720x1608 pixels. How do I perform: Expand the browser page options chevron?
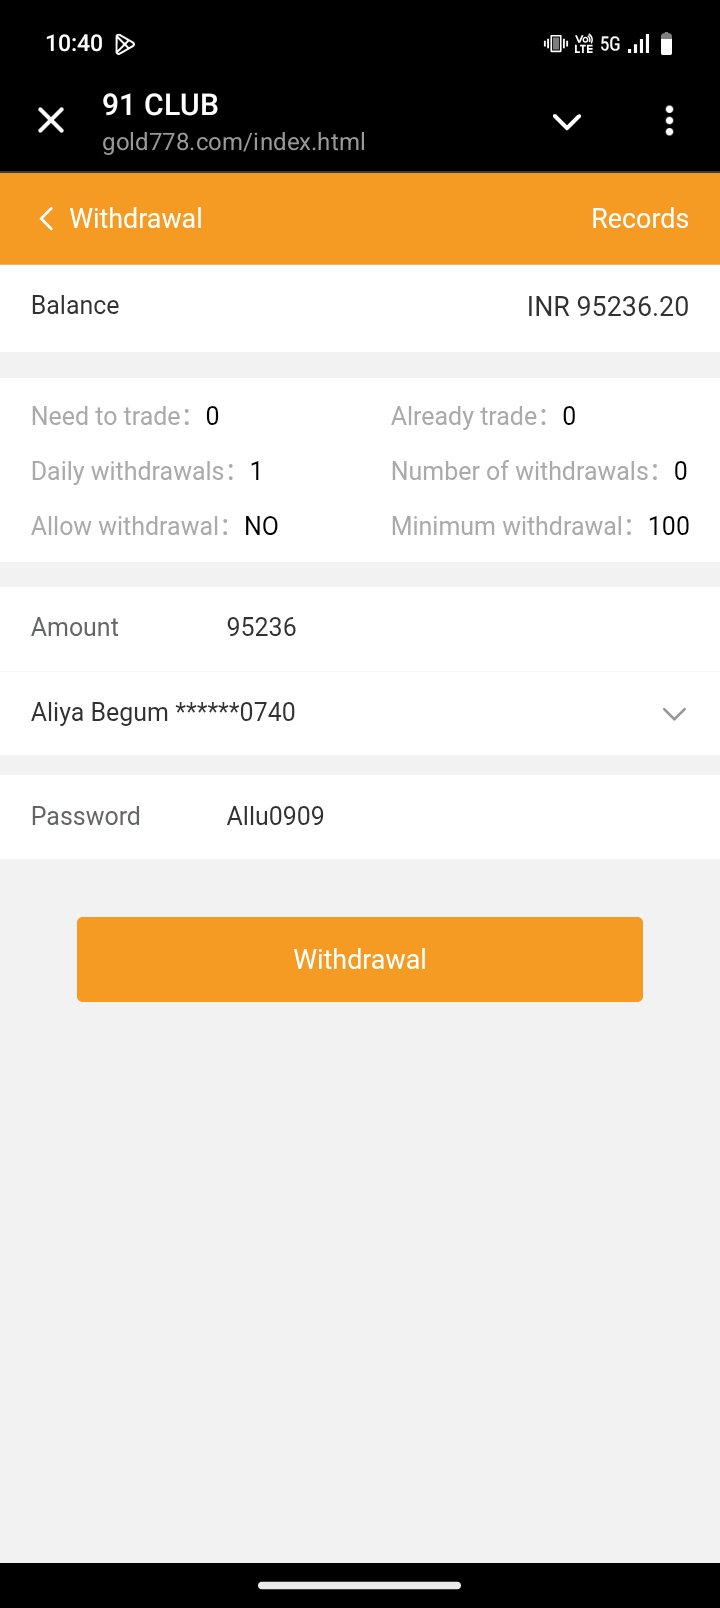click(x=567, y=122)
